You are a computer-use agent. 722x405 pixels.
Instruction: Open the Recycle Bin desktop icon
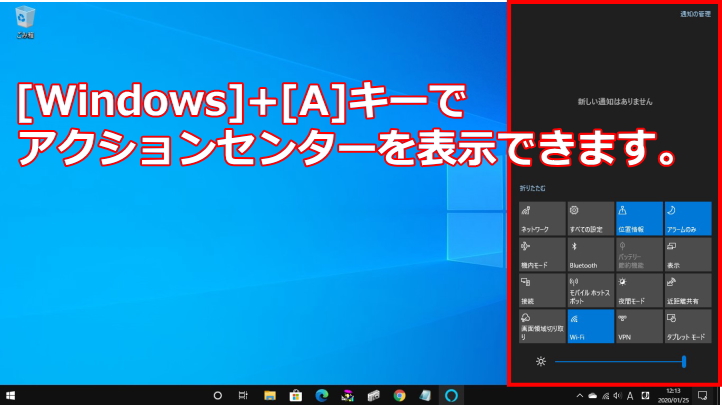tap(25, 20)
